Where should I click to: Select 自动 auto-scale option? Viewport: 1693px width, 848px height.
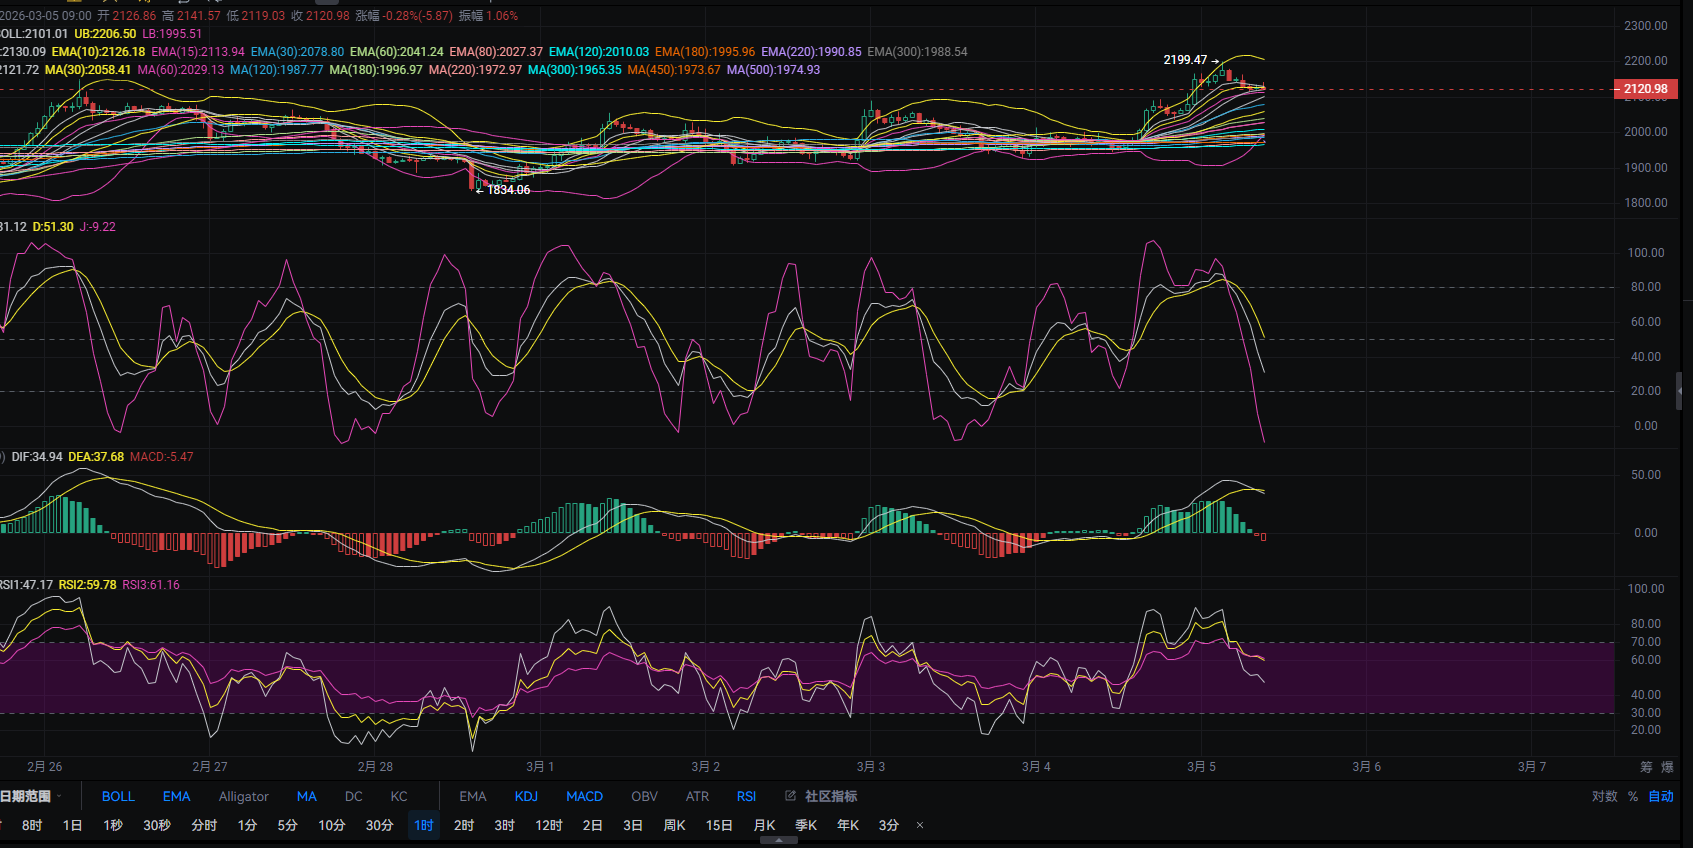coord(1661,796)
